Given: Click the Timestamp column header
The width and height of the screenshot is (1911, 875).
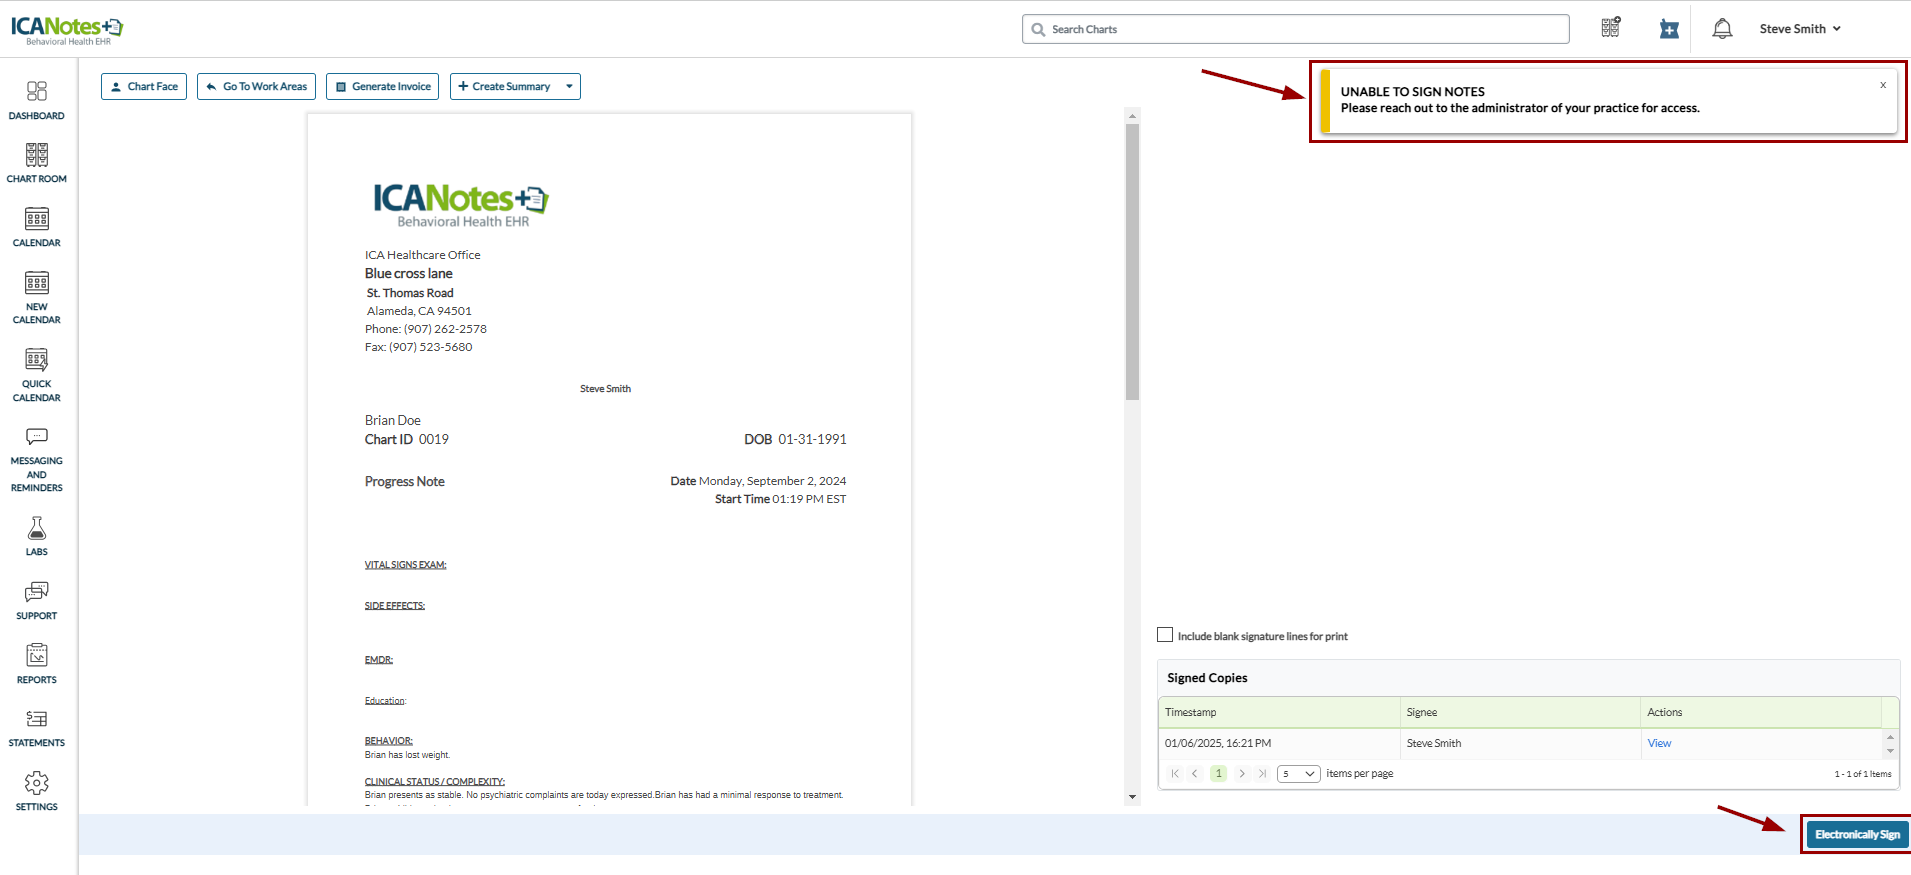Looking at the screenshot, I should point(1279,712).
